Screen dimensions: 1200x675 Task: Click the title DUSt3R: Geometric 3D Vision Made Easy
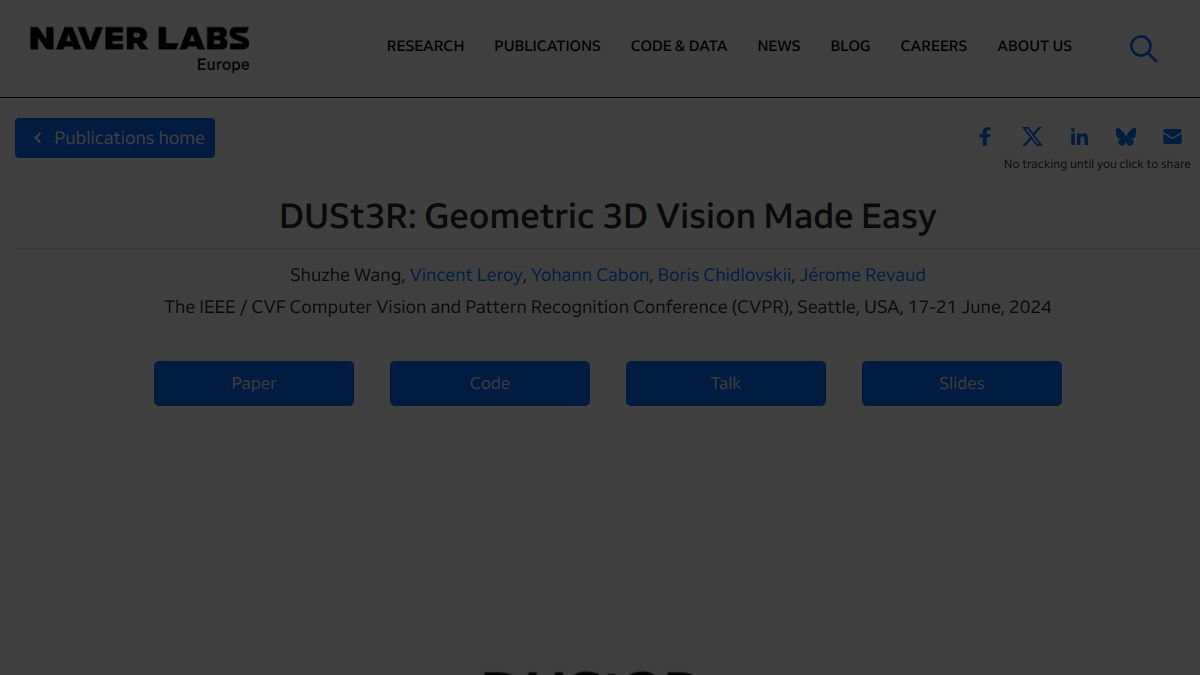click(x=608, y=216)
